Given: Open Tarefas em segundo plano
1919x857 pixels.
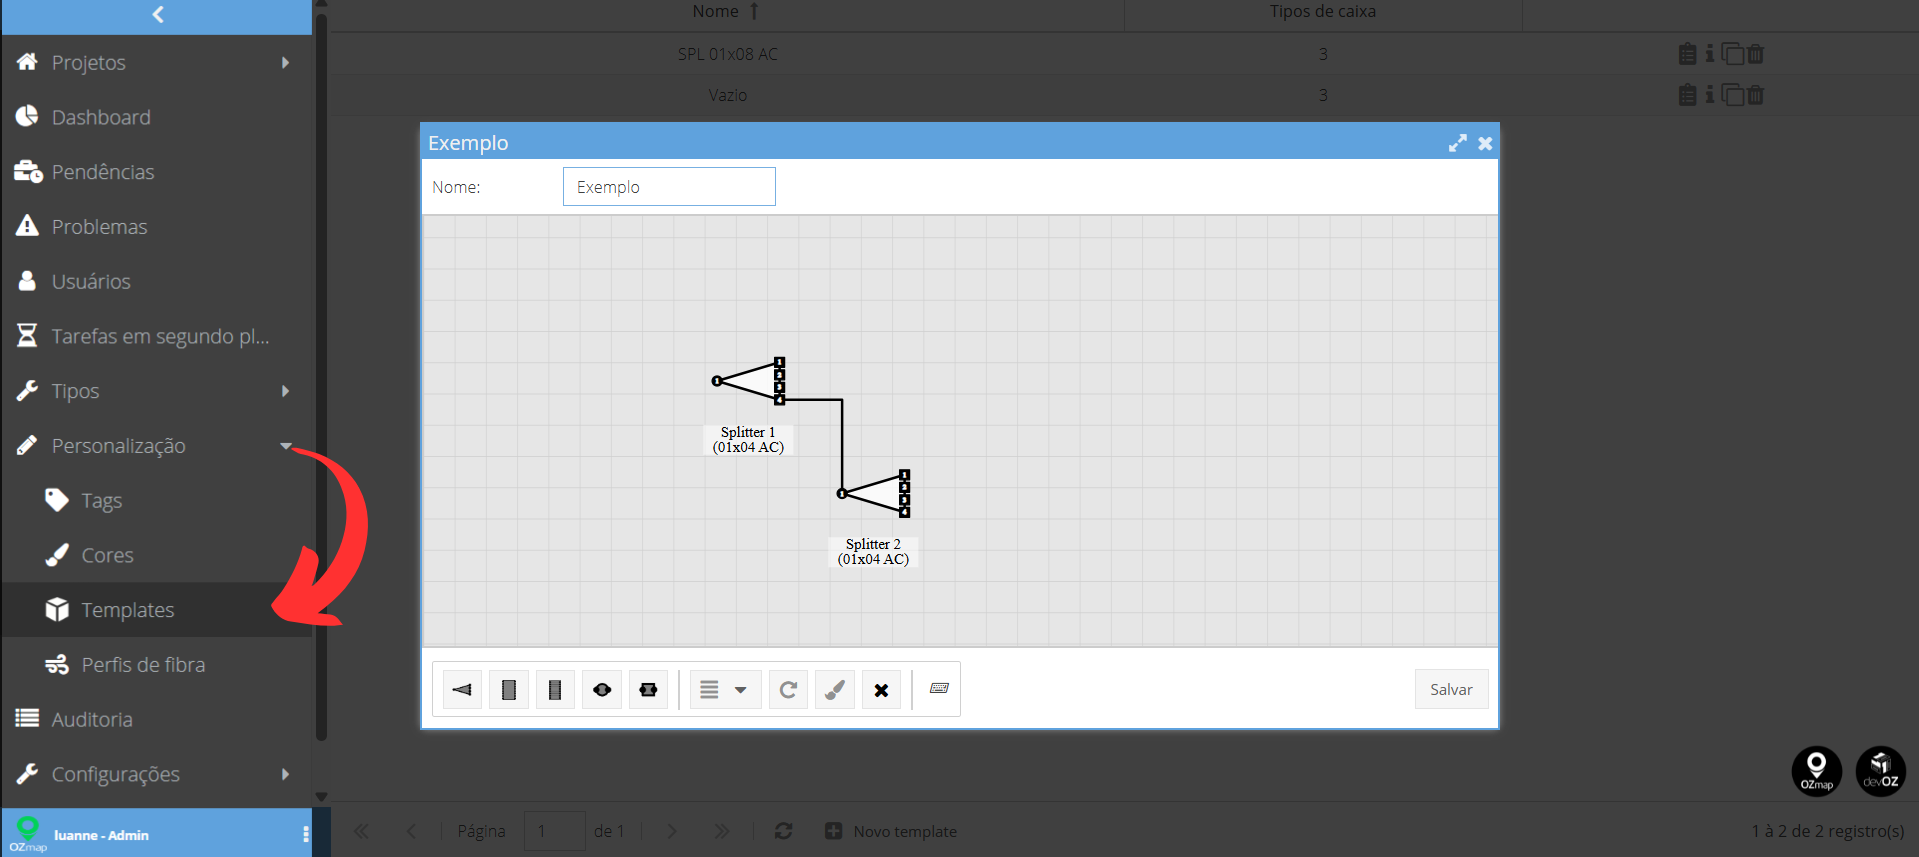Looking at the screenshot, I should (157, 336).
